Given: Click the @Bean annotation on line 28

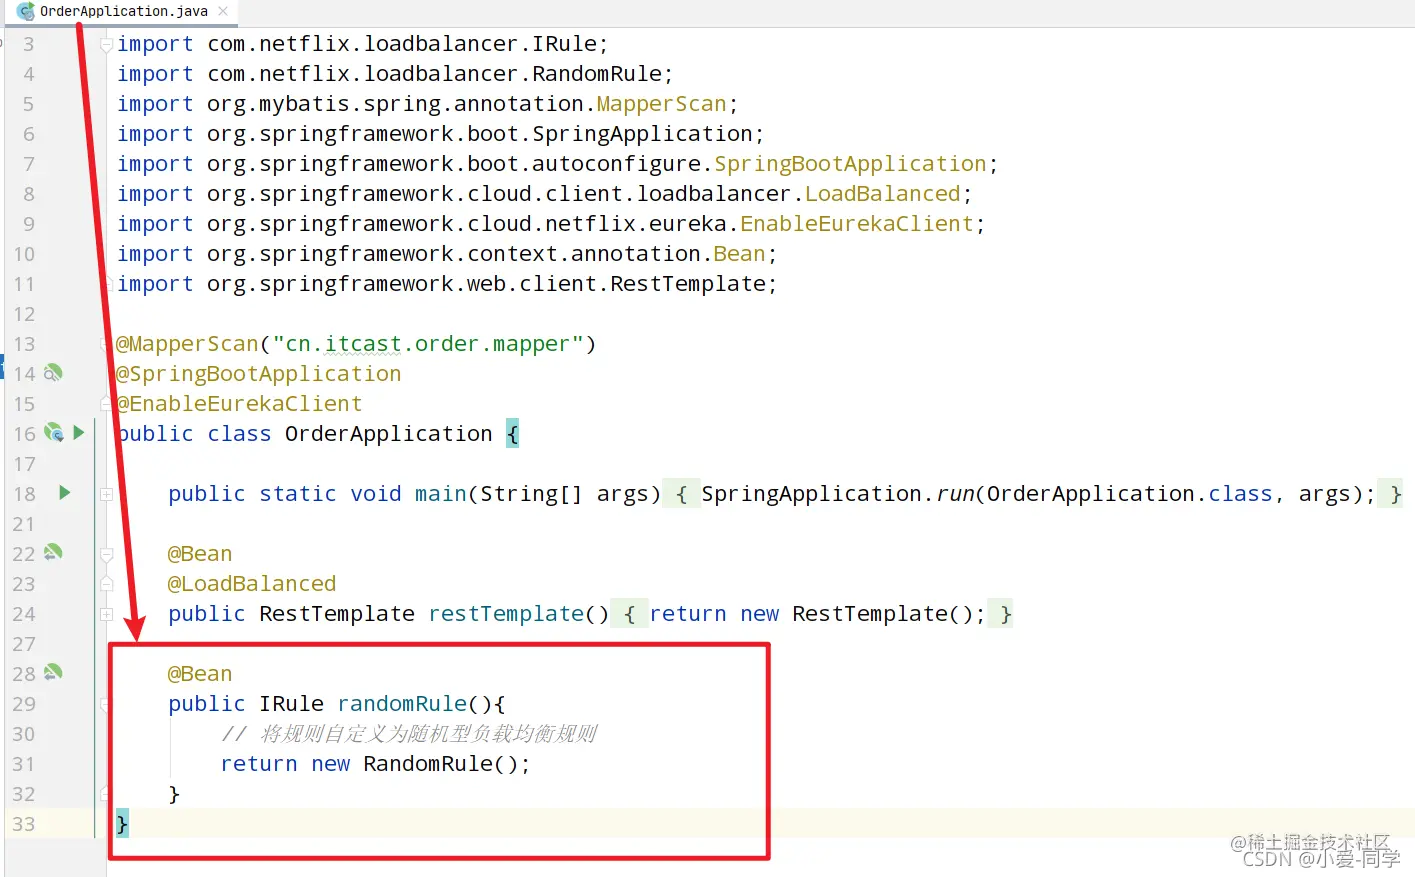Looking at the screenshot, I should 200,674.
